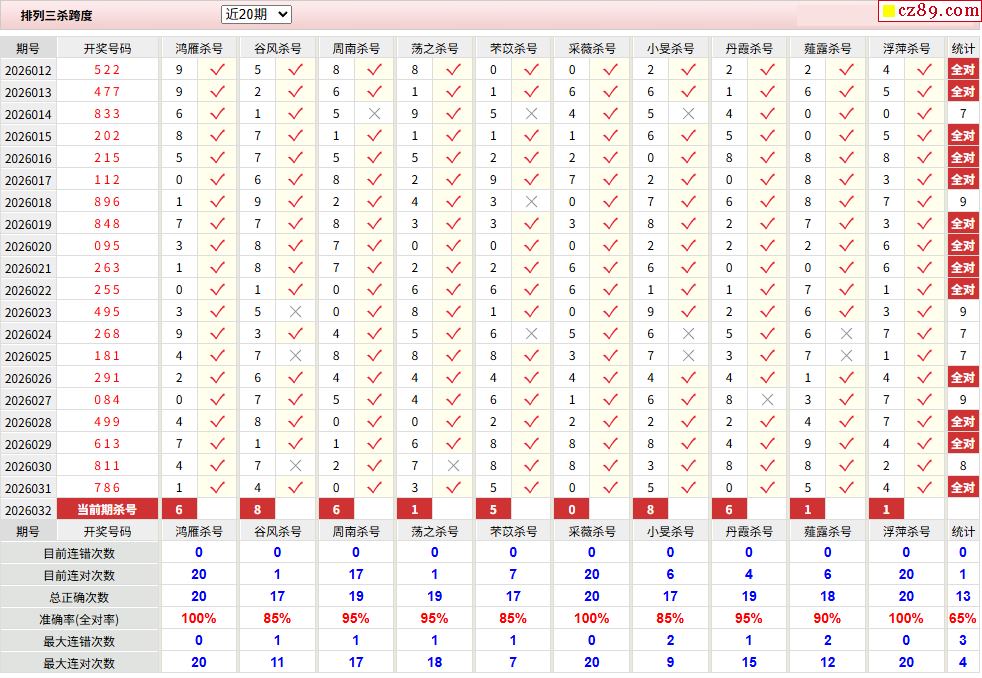Click statistic value 8 in row 2026030
Viewport: 982px width, 678px height.
point(963,465)
